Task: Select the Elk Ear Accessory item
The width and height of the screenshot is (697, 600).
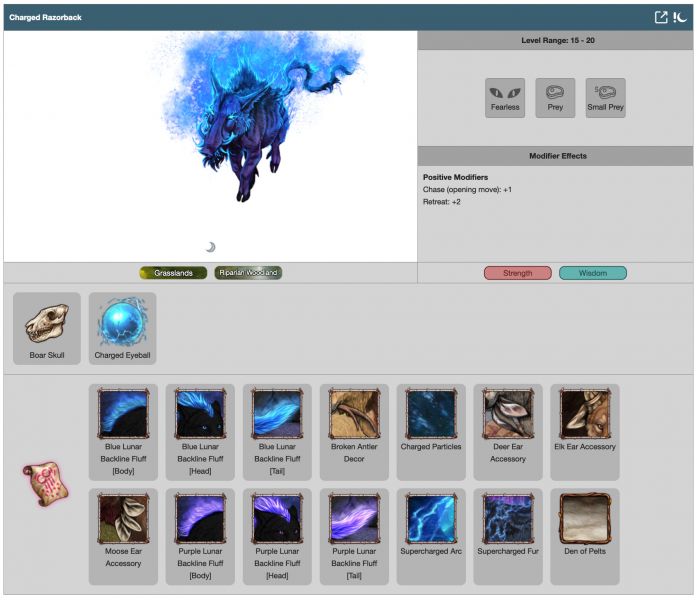Action: click(584, 431)
